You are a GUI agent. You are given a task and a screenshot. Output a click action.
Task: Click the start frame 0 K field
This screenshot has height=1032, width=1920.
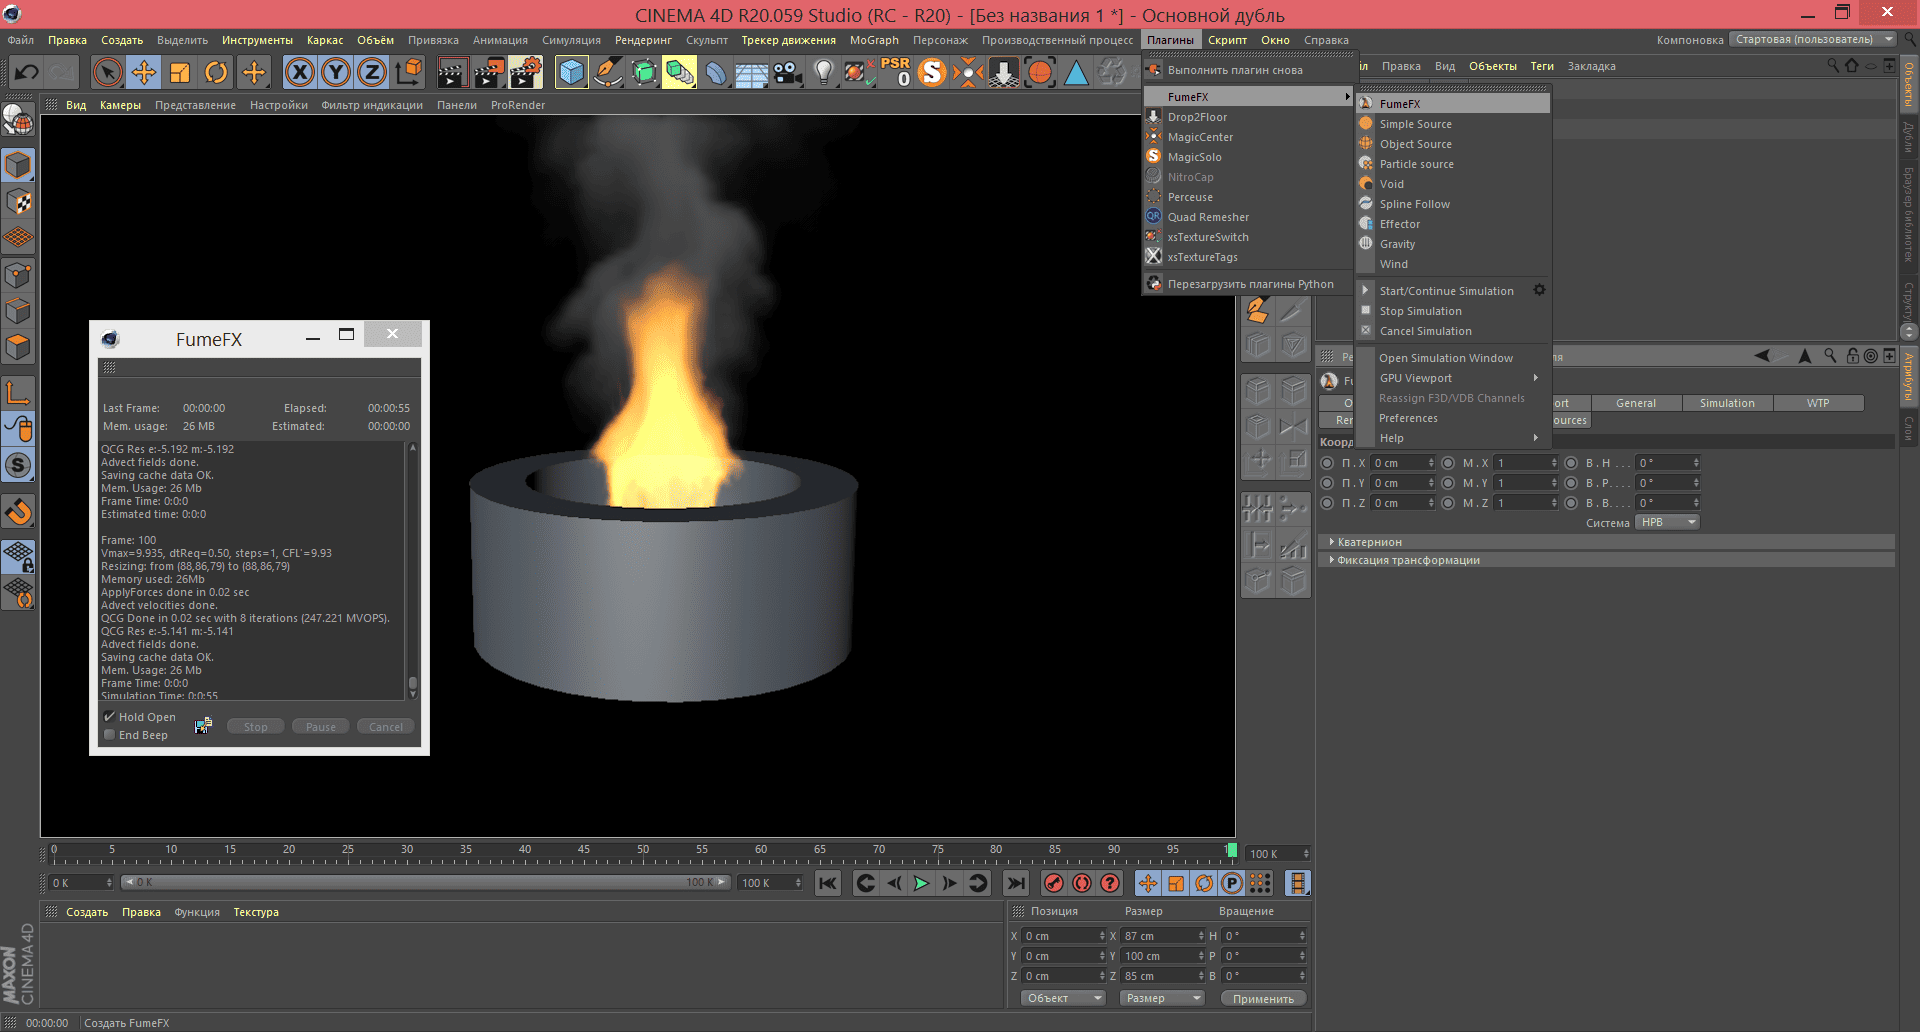[82, 883]
